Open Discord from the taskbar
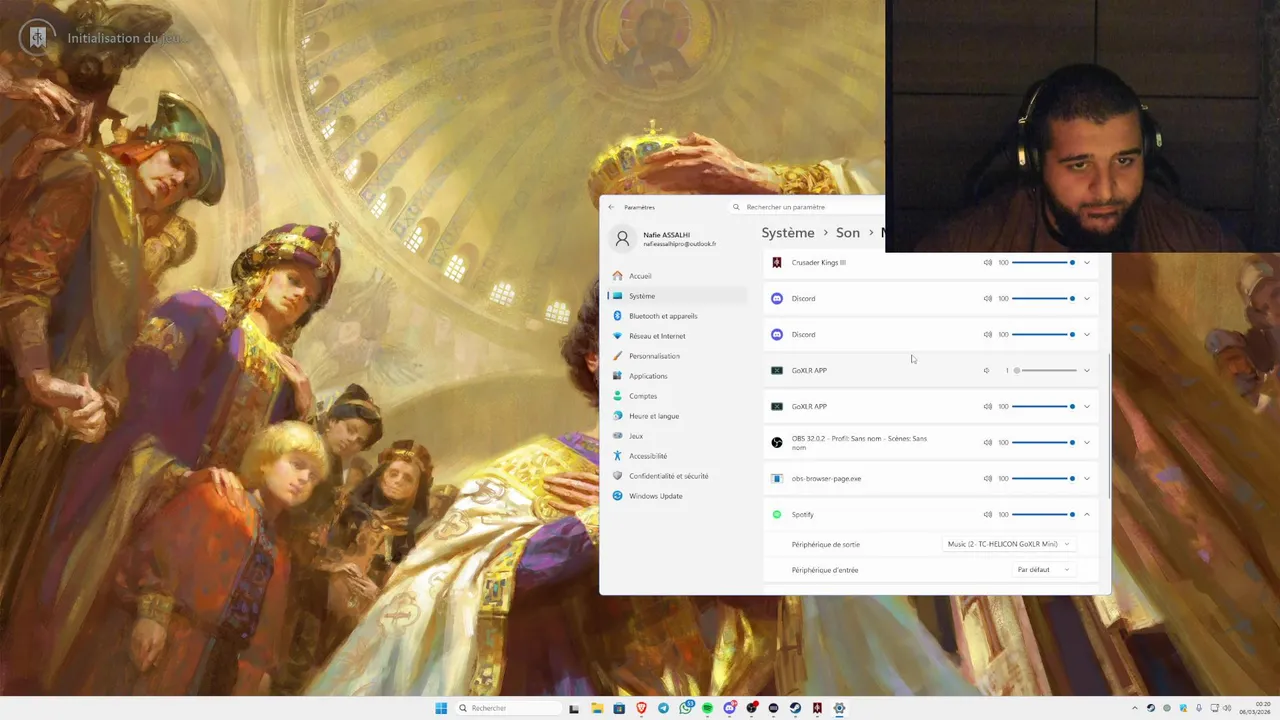This screenshot has height=720, width=1280. click(730, 708)
